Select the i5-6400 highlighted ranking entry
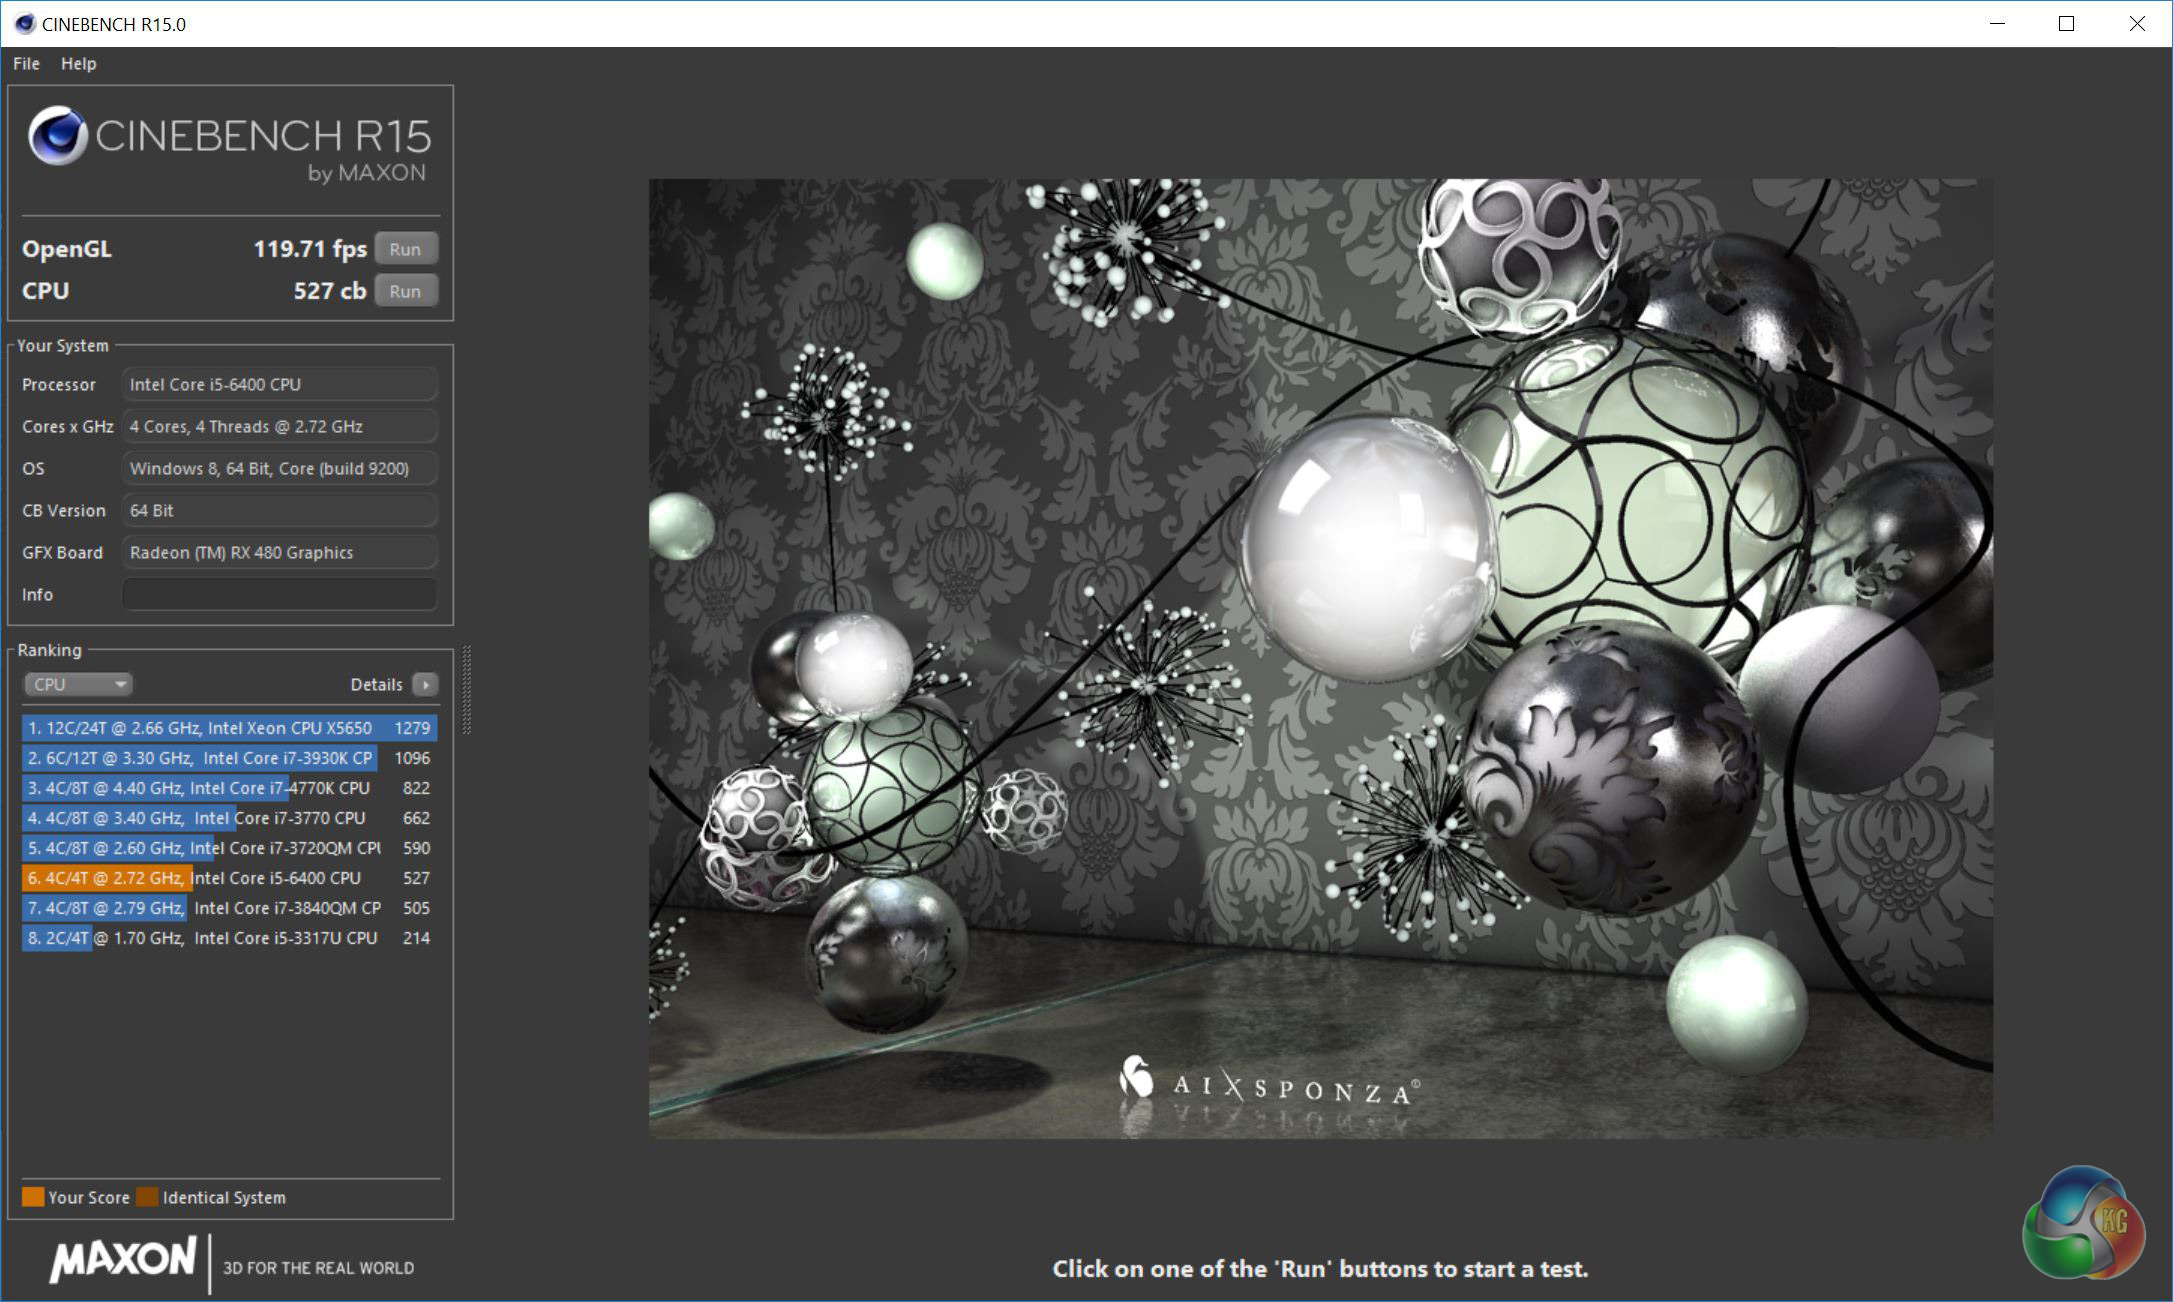 tap(228, 878)
